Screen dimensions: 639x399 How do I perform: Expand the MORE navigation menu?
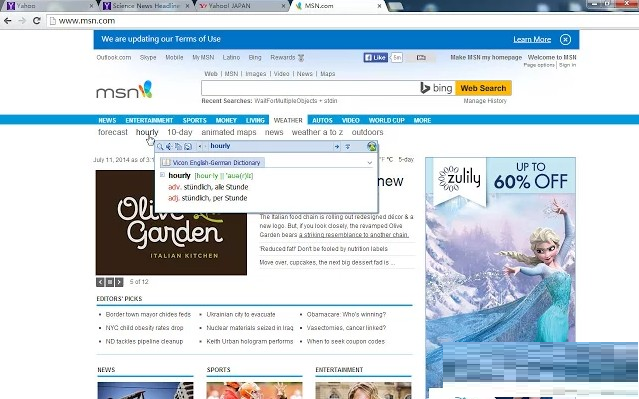coord(422,120)
